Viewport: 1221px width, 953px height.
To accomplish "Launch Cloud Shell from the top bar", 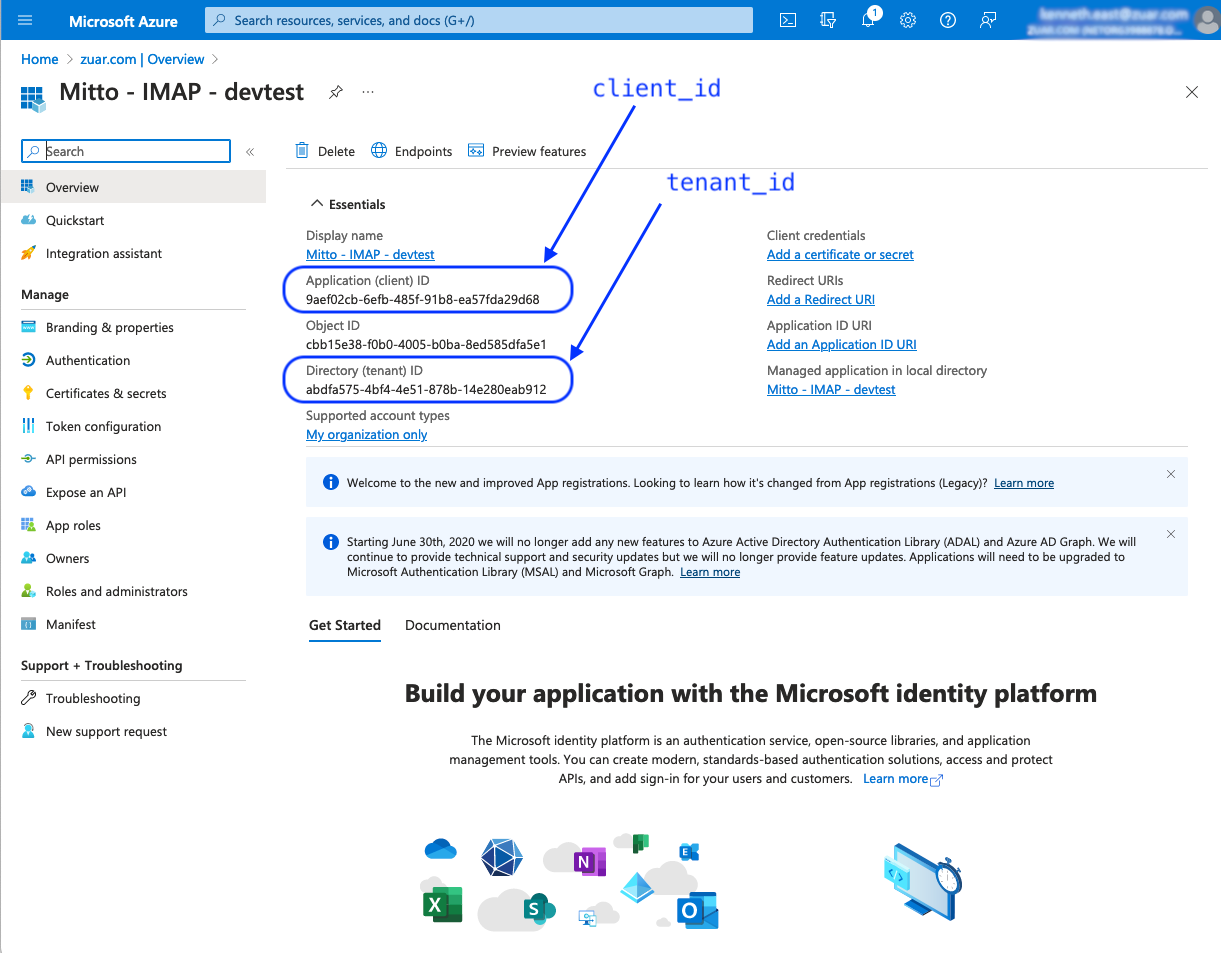I will [788, 20].
